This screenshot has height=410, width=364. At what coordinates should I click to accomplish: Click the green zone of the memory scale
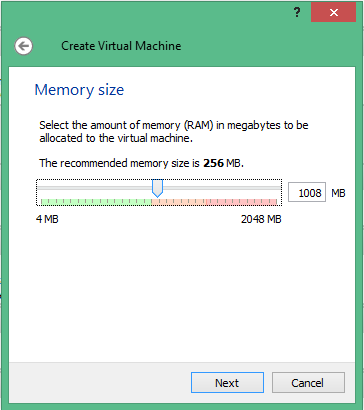tap(96, 202)
